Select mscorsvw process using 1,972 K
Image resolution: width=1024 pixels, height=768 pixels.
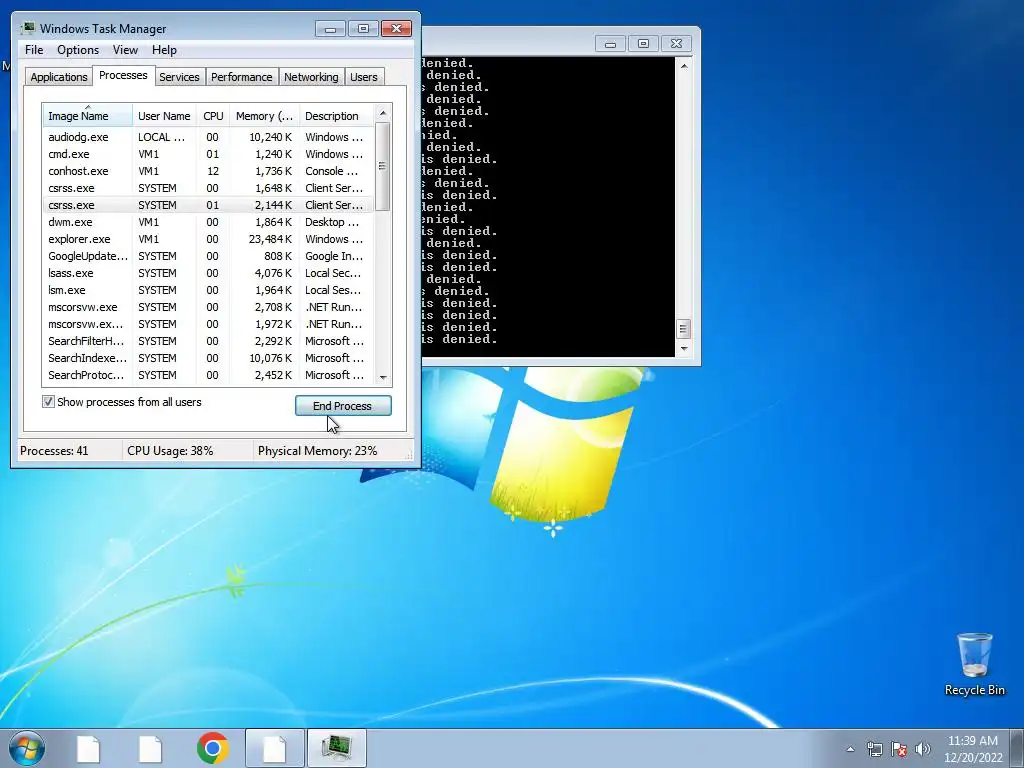click(208, 324)
